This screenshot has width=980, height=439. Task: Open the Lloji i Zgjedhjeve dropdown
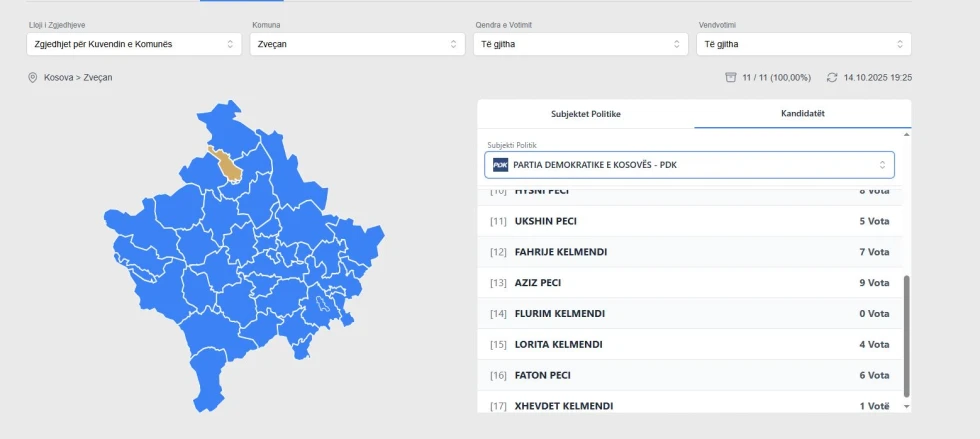click(134, 44)
